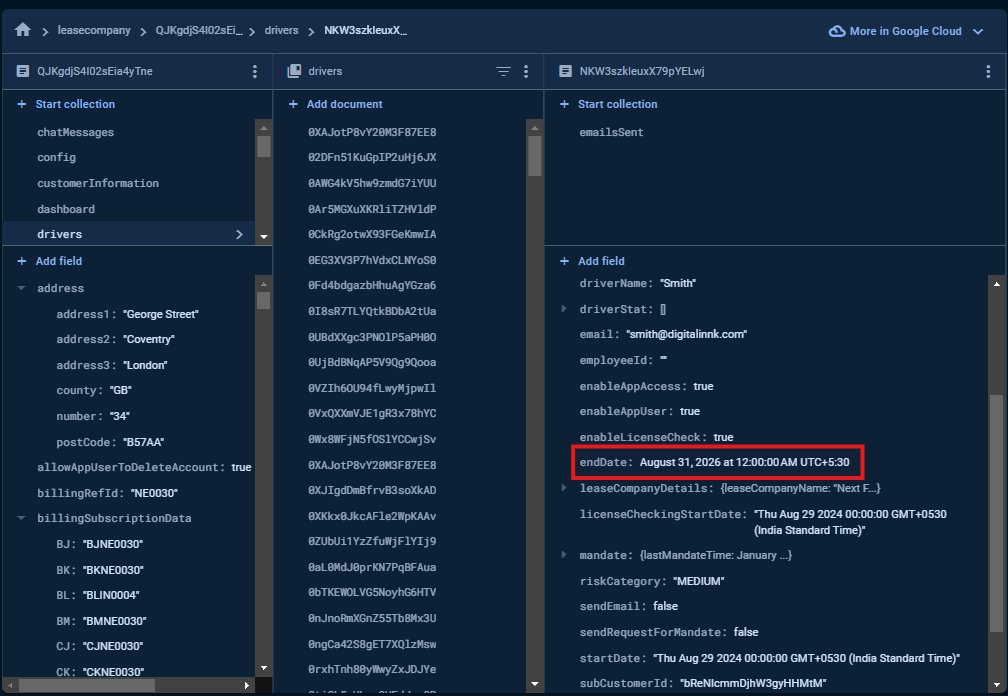Click the collection icon beside drivers header
Screen dimensions: 1008x696
[x=294, y=71]
